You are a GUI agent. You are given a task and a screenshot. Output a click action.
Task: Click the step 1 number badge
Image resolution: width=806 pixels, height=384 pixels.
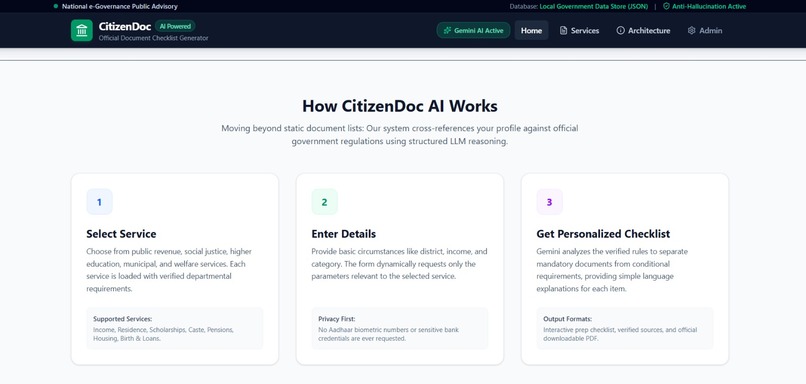(99, 202)
